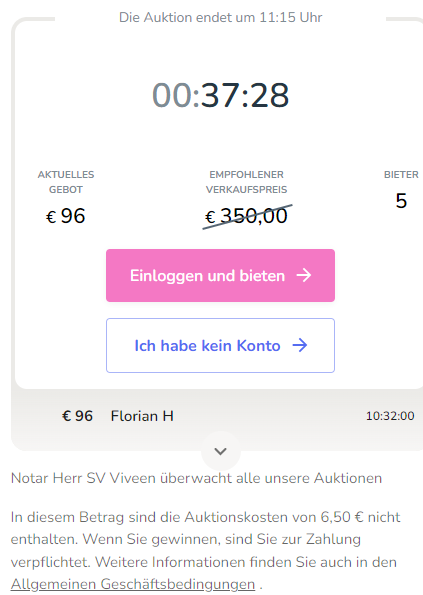Viewport: 423px width, 595px height.
Task: Click the countdown timer 00:37:28
Action: pos(220,95)
